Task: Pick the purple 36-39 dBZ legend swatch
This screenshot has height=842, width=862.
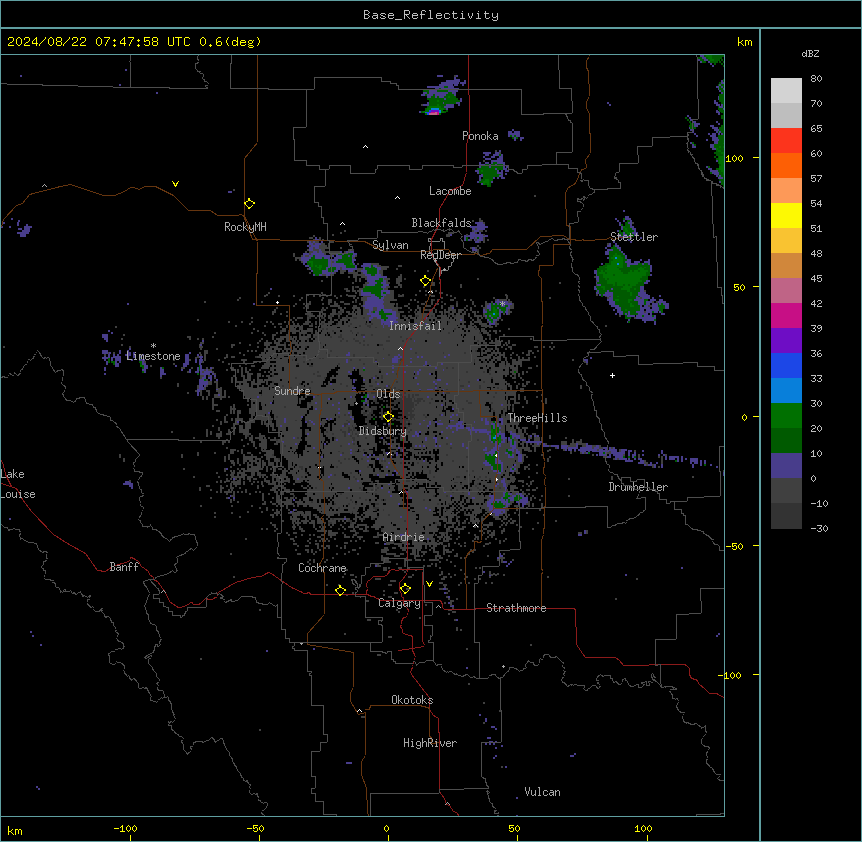Action: (x=786, y=341)
